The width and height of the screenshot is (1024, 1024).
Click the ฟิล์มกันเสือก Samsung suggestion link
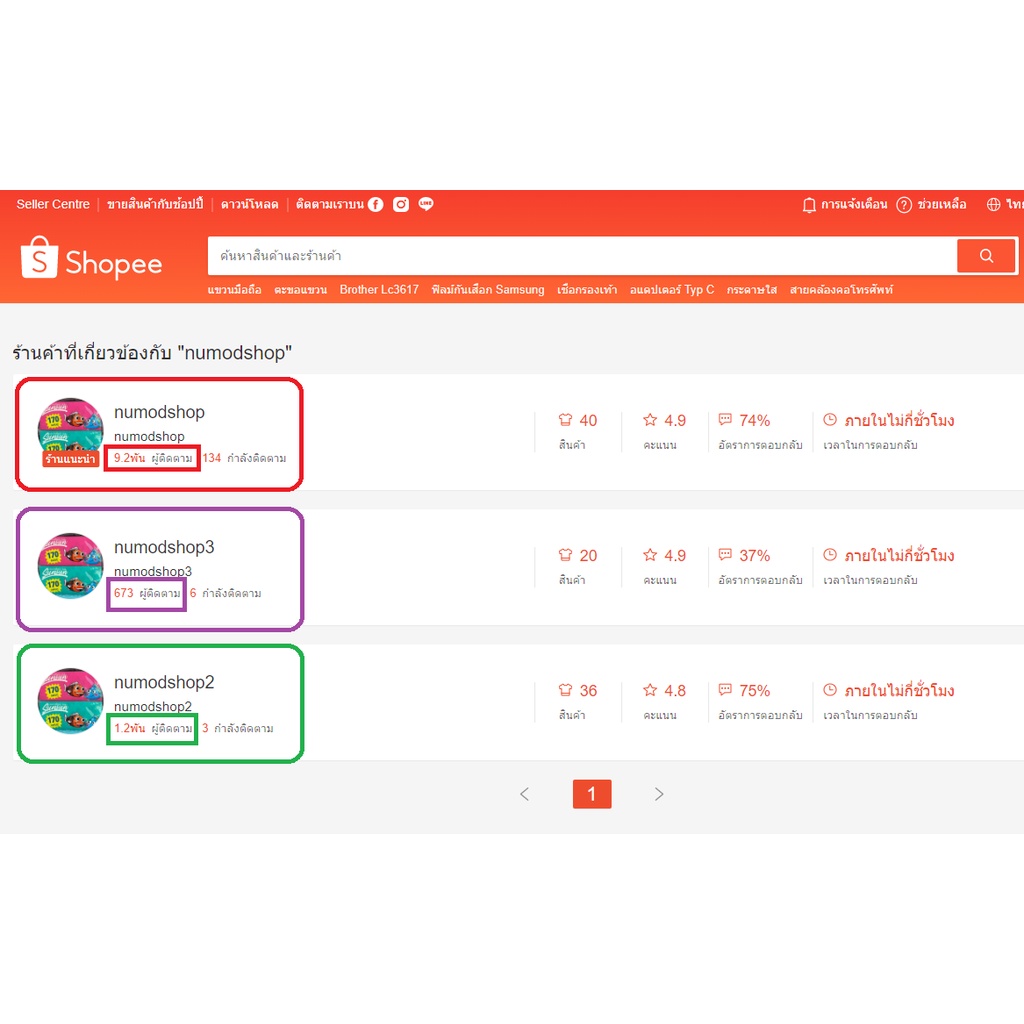point(488,290)
